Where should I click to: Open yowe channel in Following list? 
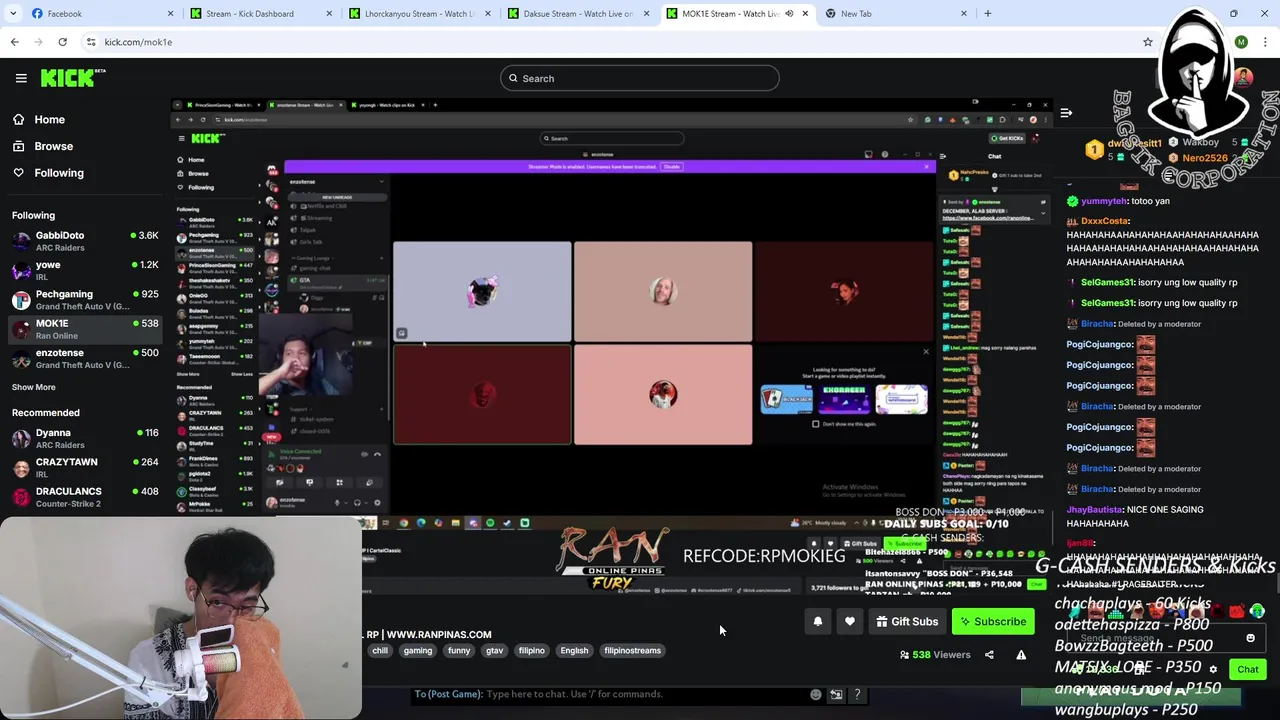click(84, 270)
